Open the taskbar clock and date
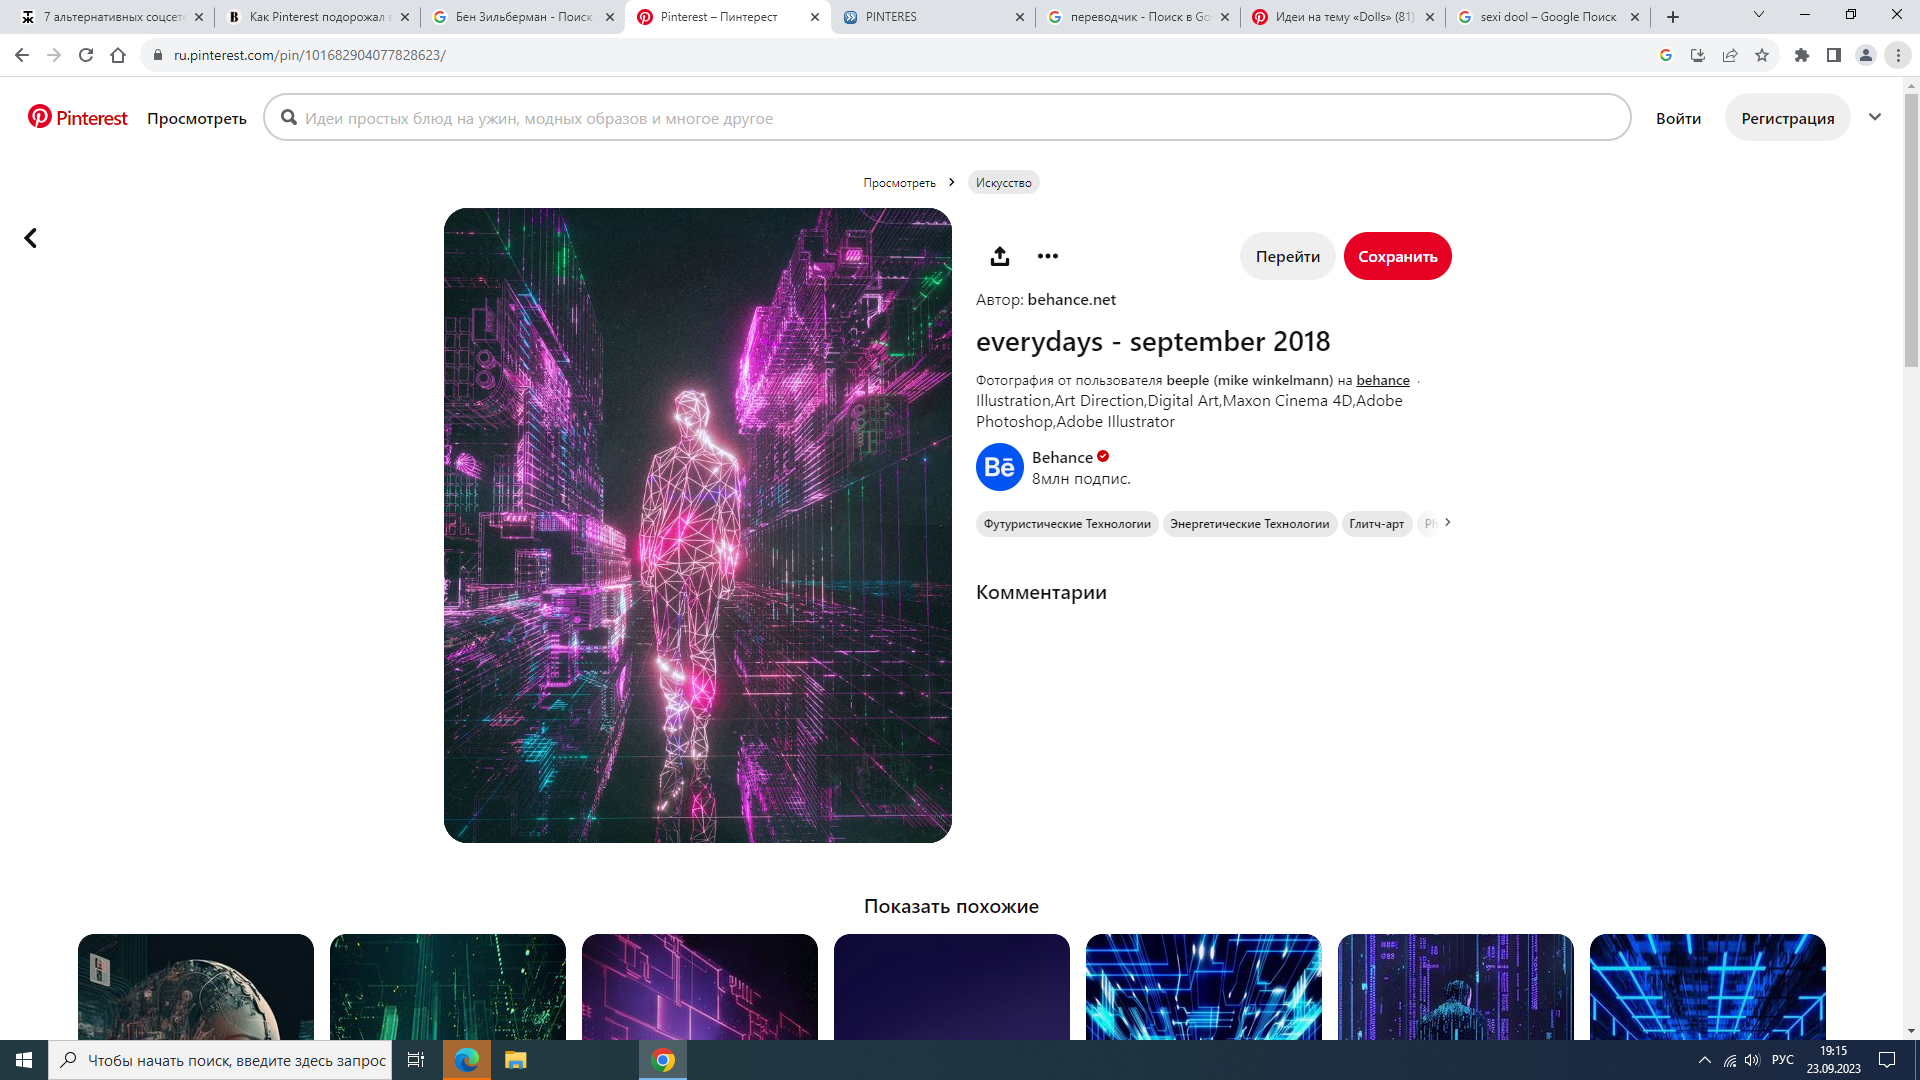Image resolution: width=1920 pixels, height=1080 pixels. click(x=1833, y=1060)
